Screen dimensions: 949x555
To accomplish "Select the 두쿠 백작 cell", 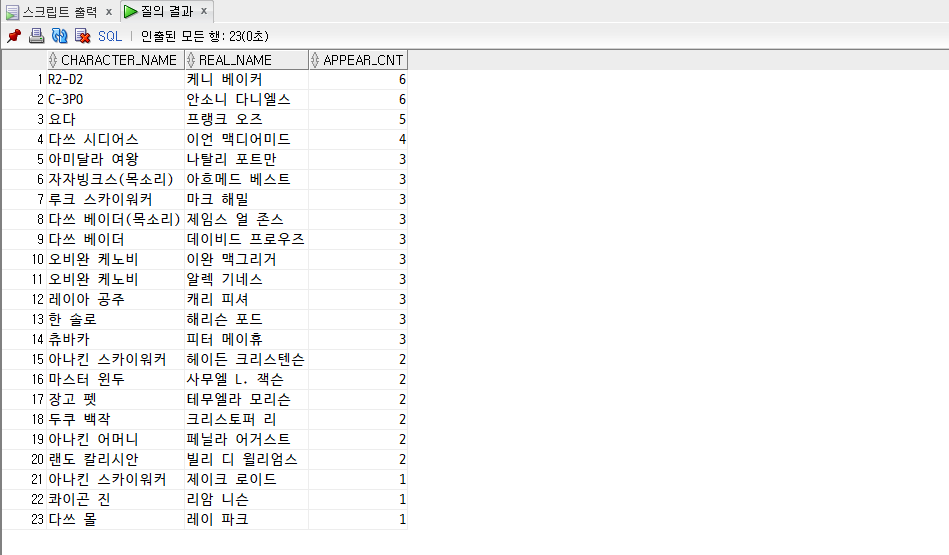I will pos(116,419).
